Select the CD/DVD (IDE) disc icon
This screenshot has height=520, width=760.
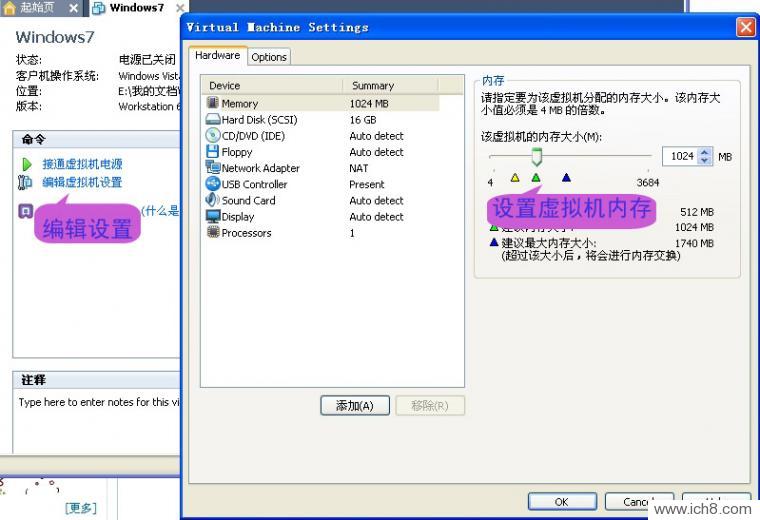click(x=212, y=135)
